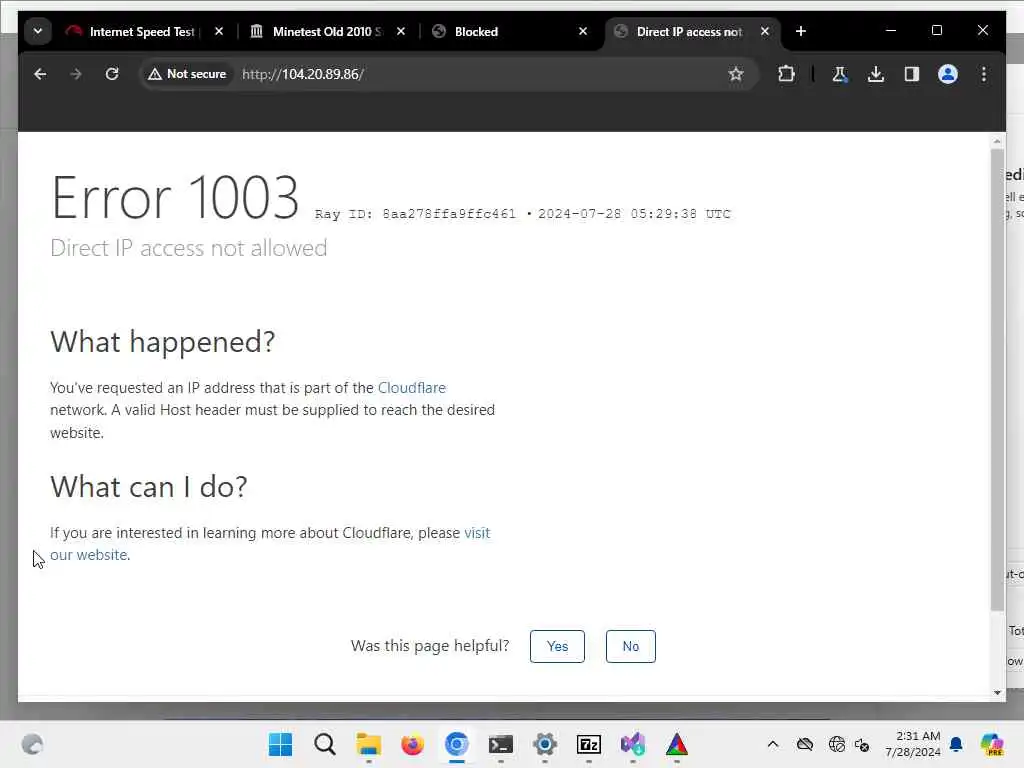
Task: Open Windows Search from taskbar
Action: click(x=325, y=744)
